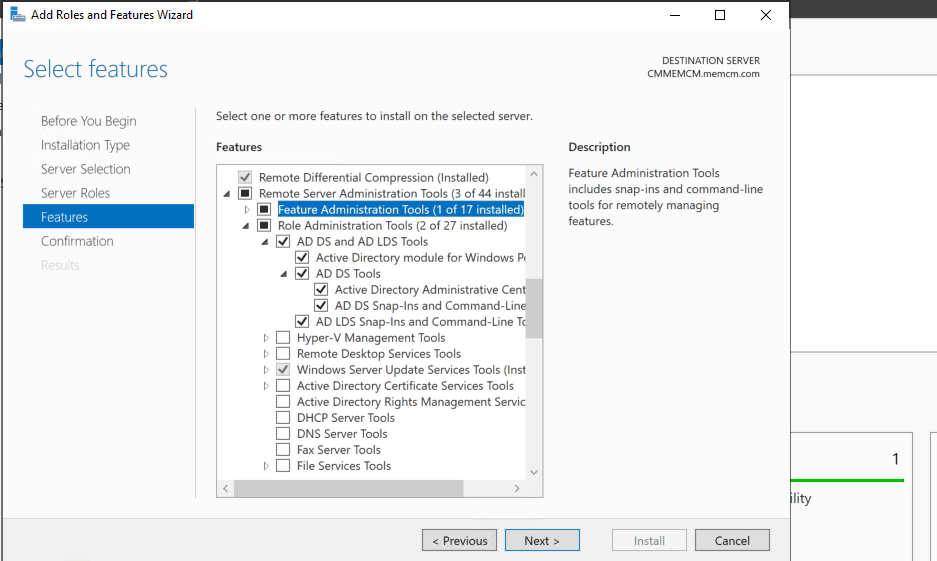Click the vertical scrollbar thumb in features list
This screenshot has height=561, width=937.
[x=534, y=308]
